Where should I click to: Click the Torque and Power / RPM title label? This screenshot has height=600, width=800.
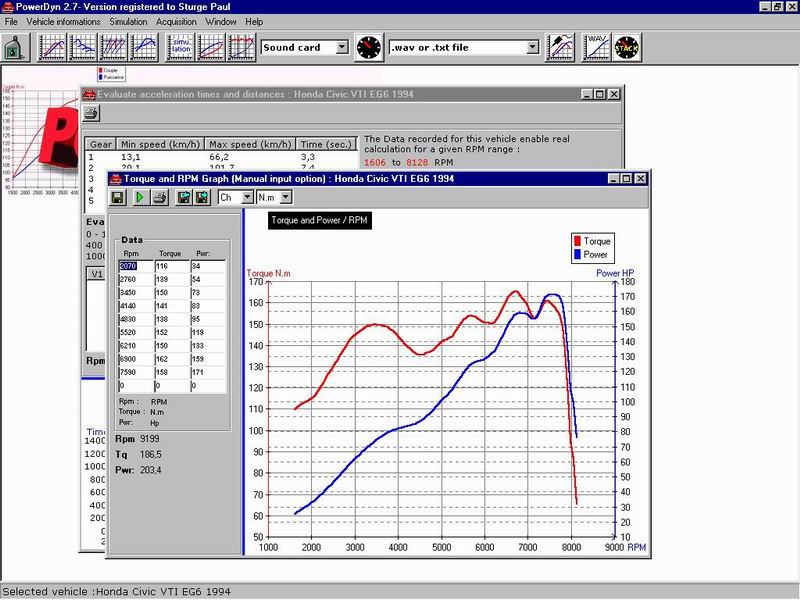tap(320, 221)
